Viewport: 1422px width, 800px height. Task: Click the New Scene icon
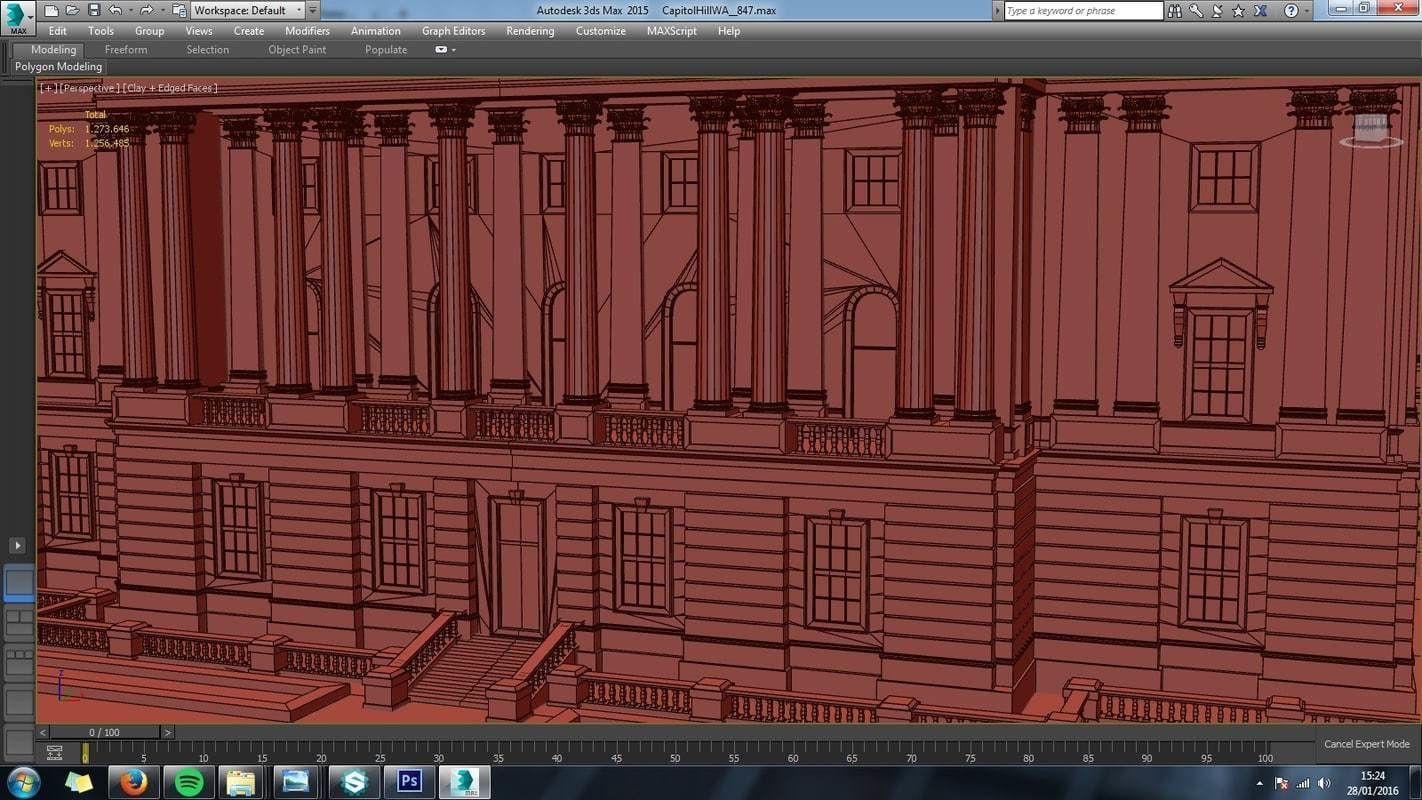pos(50,10)
